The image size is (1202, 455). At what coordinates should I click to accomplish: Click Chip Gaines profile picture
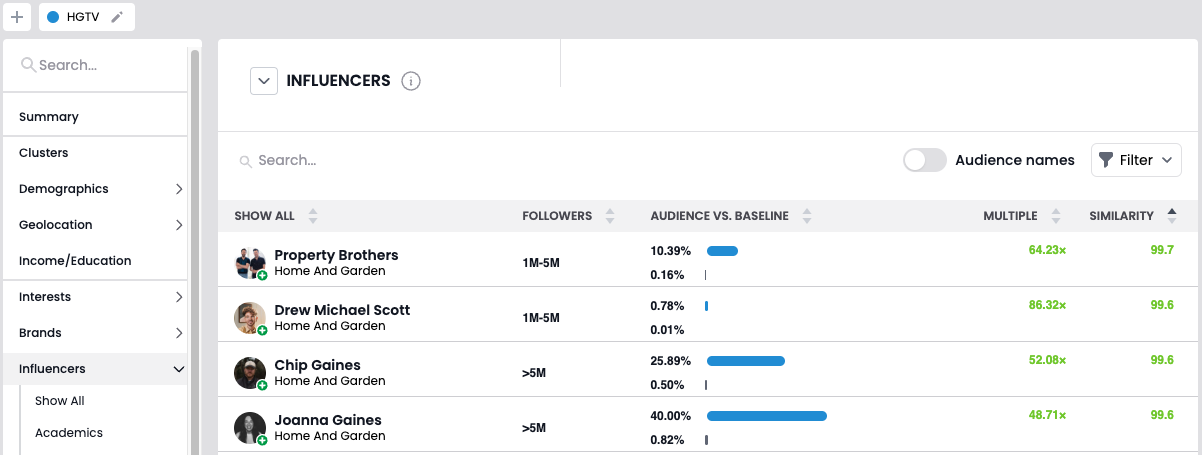point(250,373)
